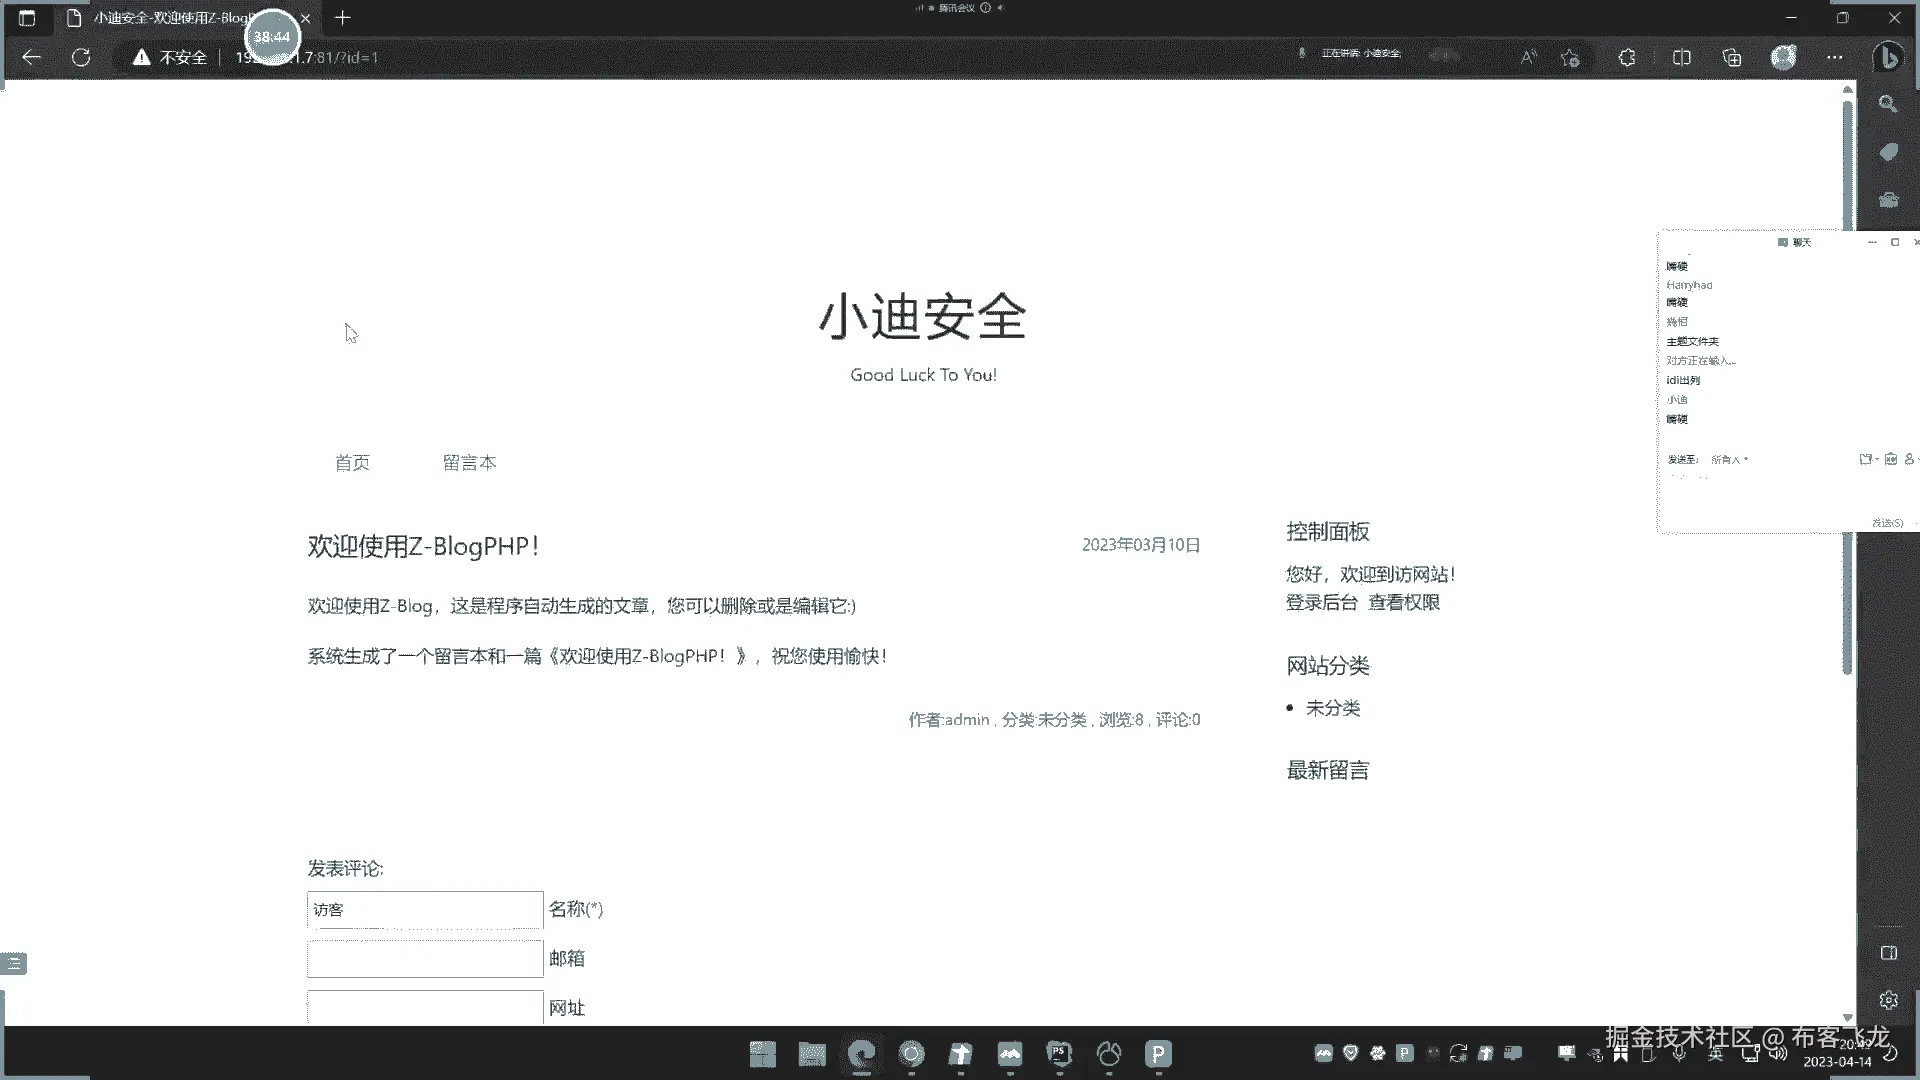This screenshot has width=1920, height=1080.
Task: Open the 留言本 navigation item
Action: (x=469, y=463)
